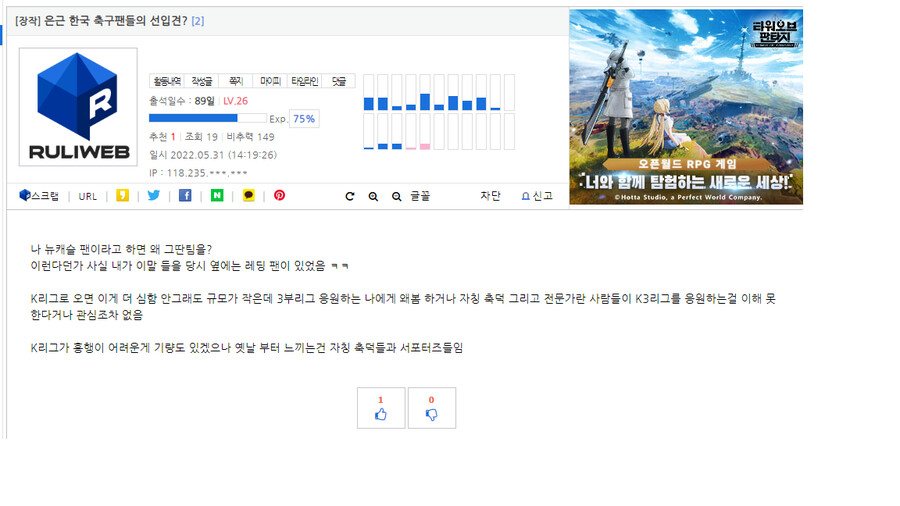Click the 출석일수 : 89일 attendance text

(x=182, y=101)
